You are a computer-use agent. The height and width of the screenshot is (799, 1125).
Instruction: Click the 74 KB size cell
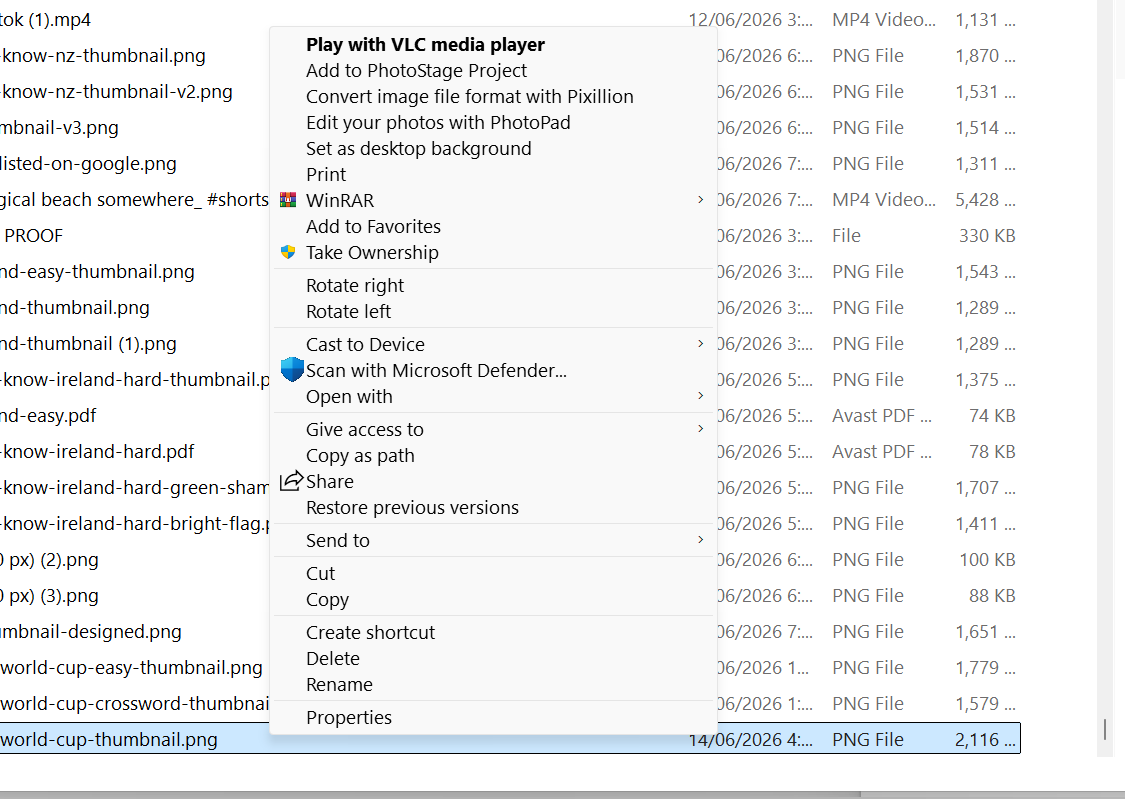coord(992,416)
